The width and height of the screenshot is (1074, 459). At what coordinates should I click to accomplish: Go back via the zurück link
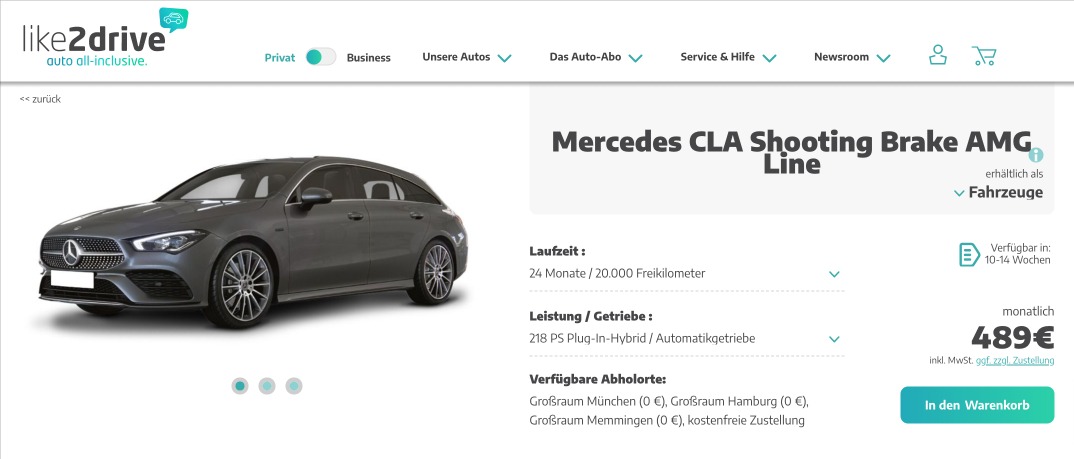pos(40,99)
